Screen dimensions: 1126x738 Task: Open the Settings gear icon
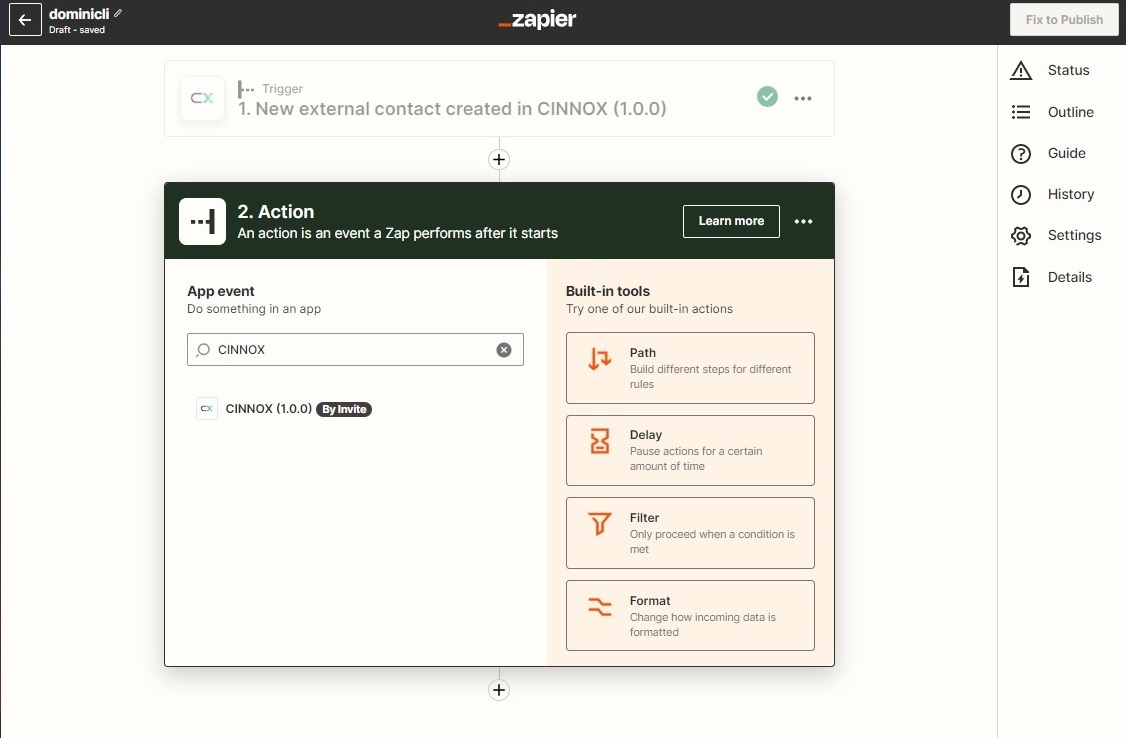pyautogui.click(x=1020, y=235)
